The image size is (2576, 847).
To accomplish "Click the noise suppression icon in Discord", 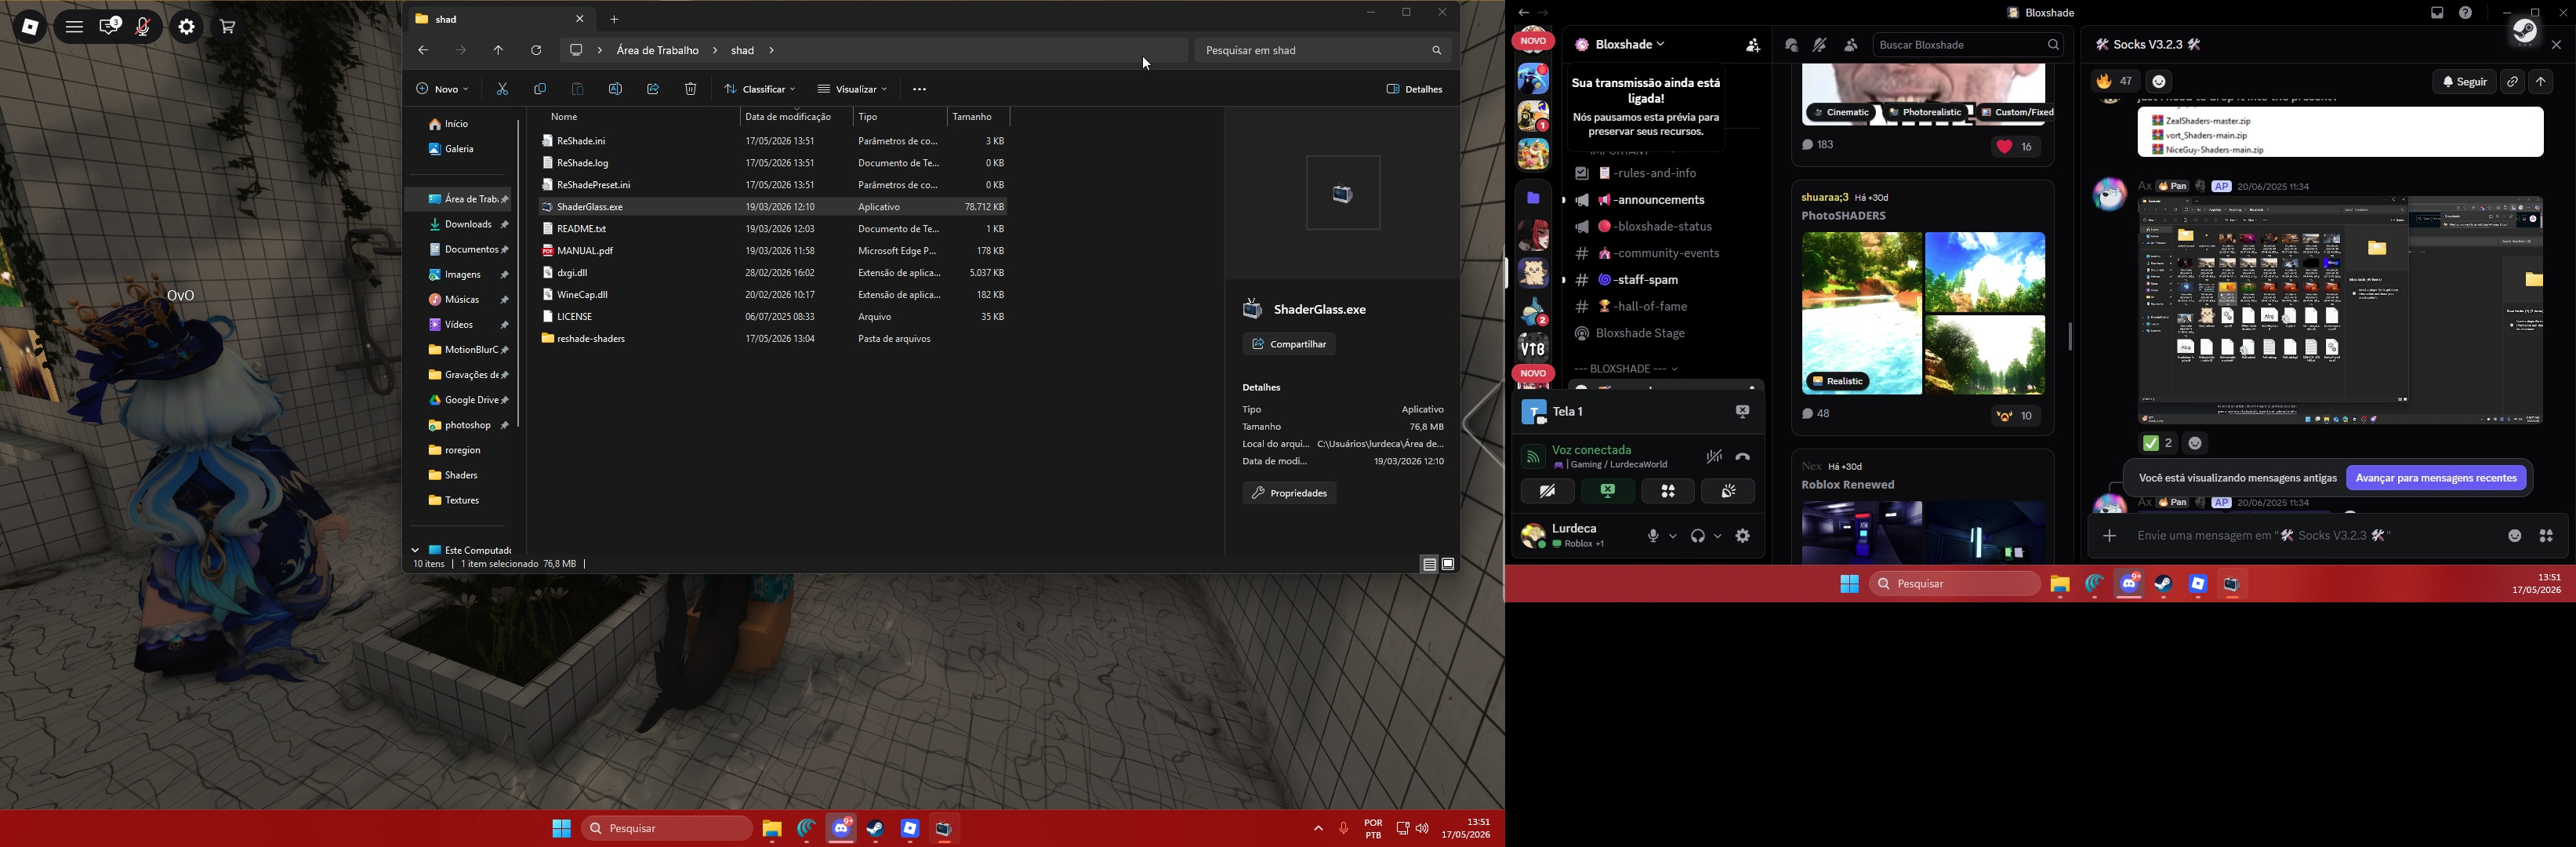I will click(1714, 457).
